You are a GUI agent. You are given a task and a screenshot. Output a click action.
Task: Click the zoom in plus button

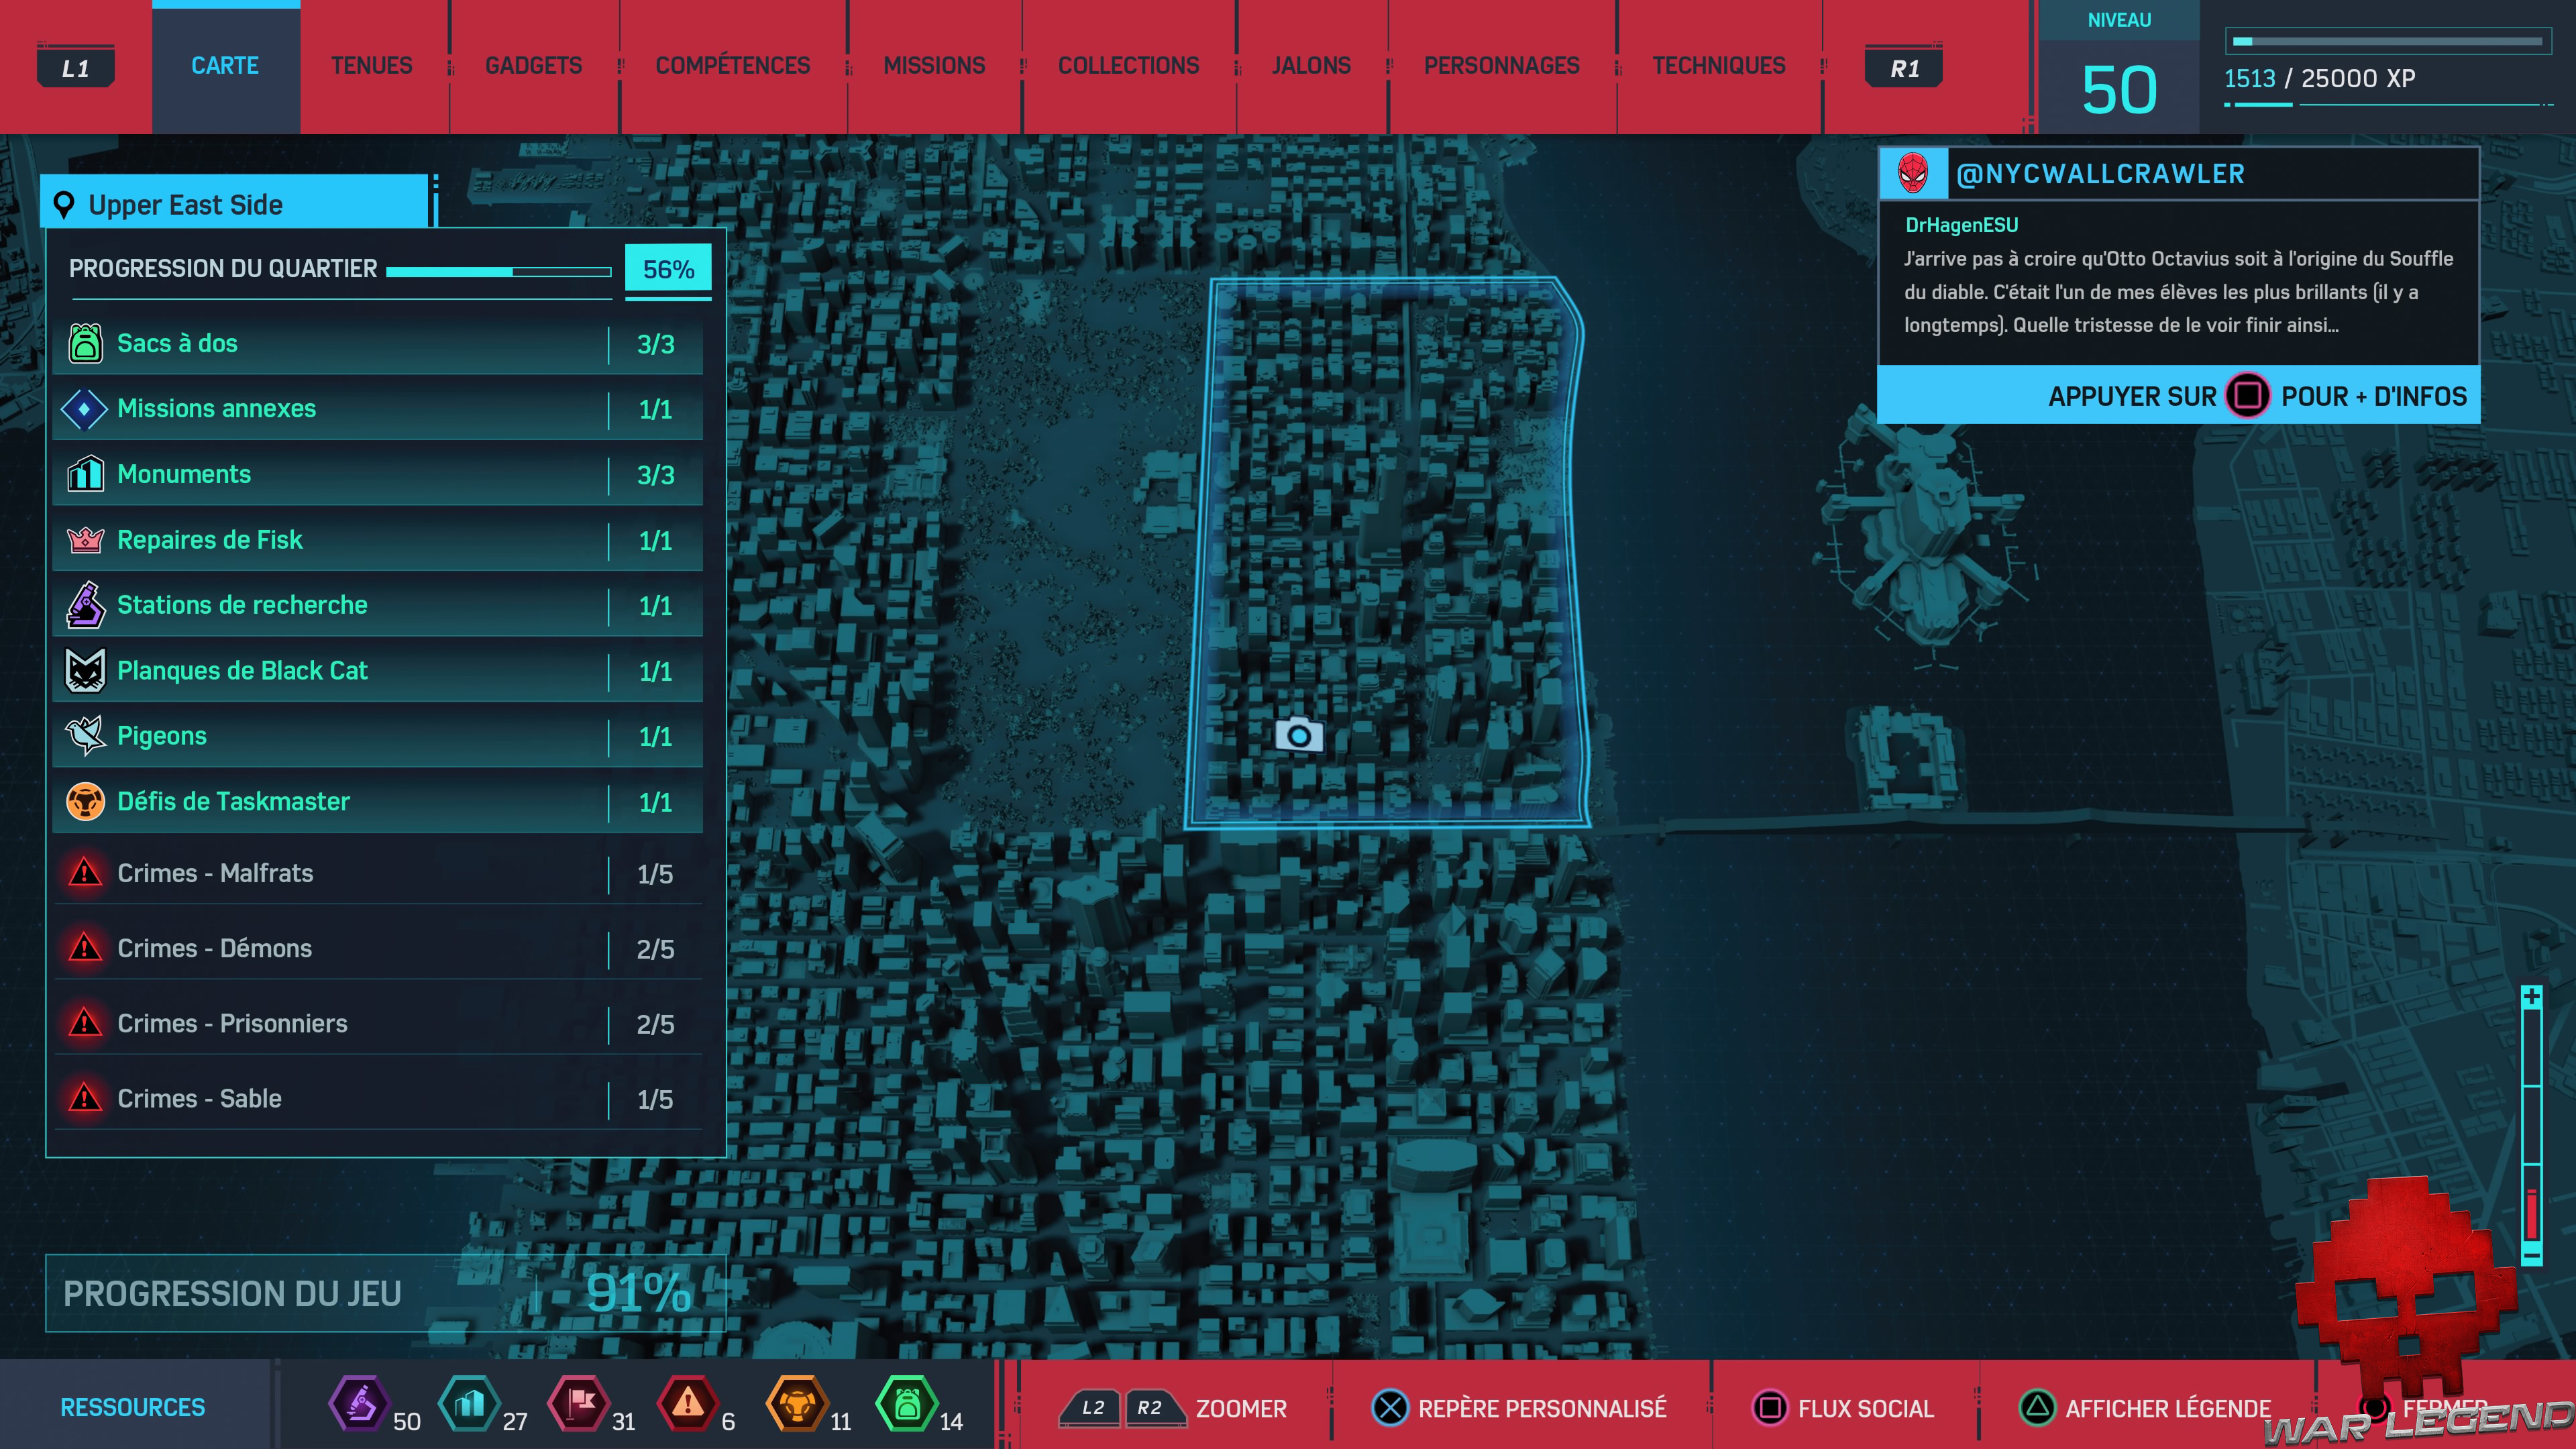pyautogui.click(x=2531, y=997)
